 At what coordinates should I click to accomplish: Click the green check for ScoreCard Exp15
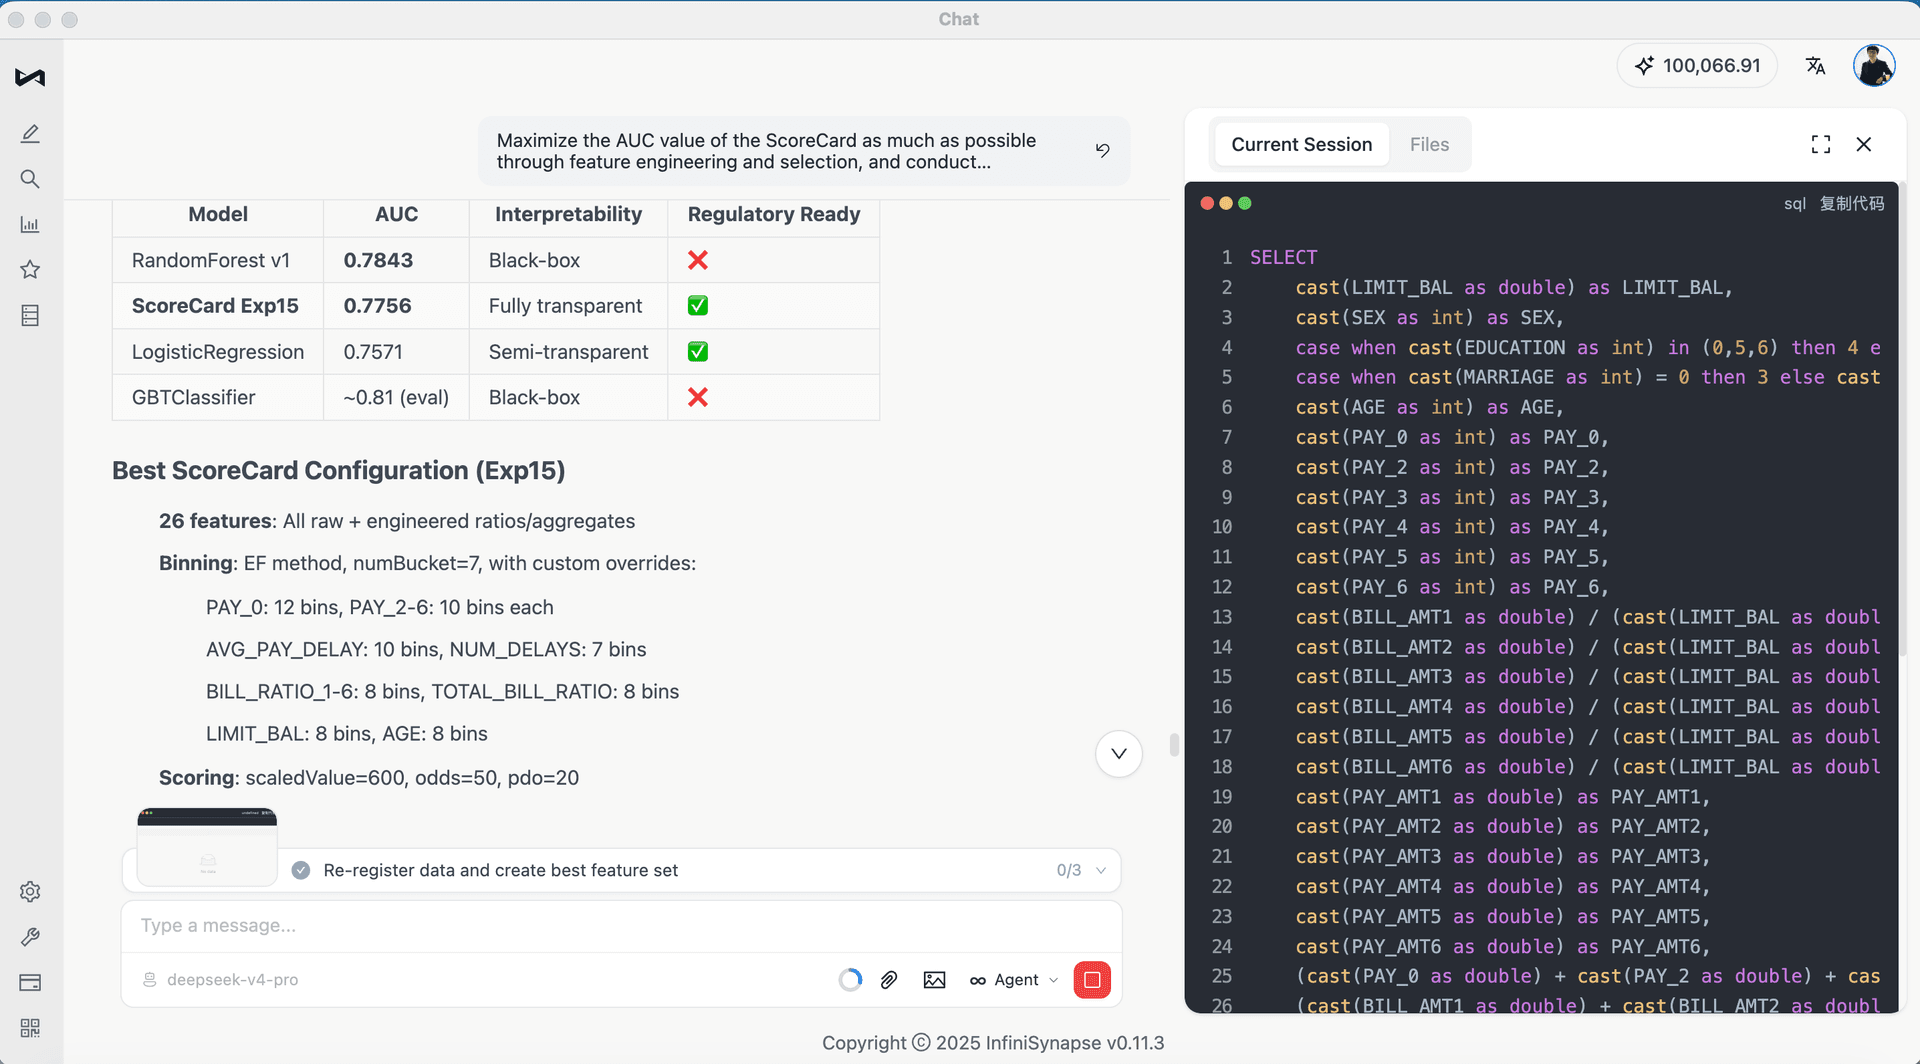click(x=698, y=306)
